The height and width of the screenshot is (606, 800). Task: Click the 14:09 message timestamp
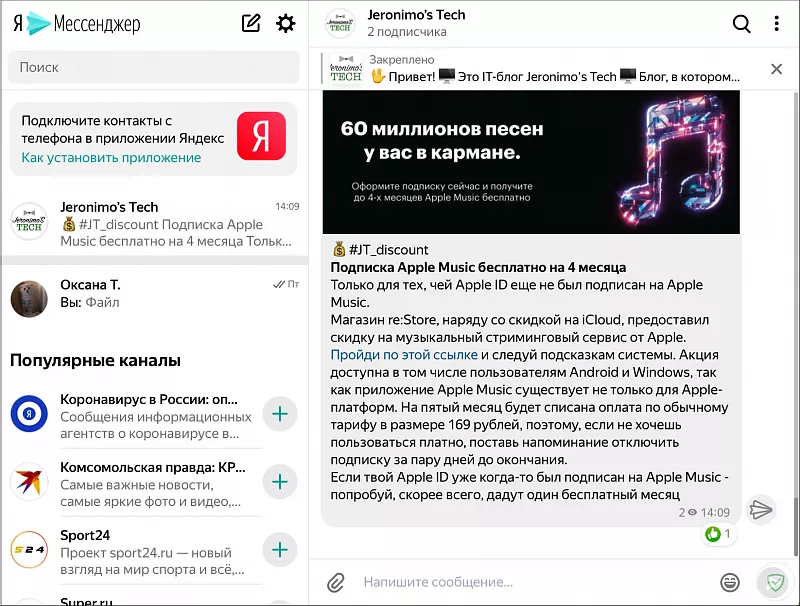[x=715, y=512]
